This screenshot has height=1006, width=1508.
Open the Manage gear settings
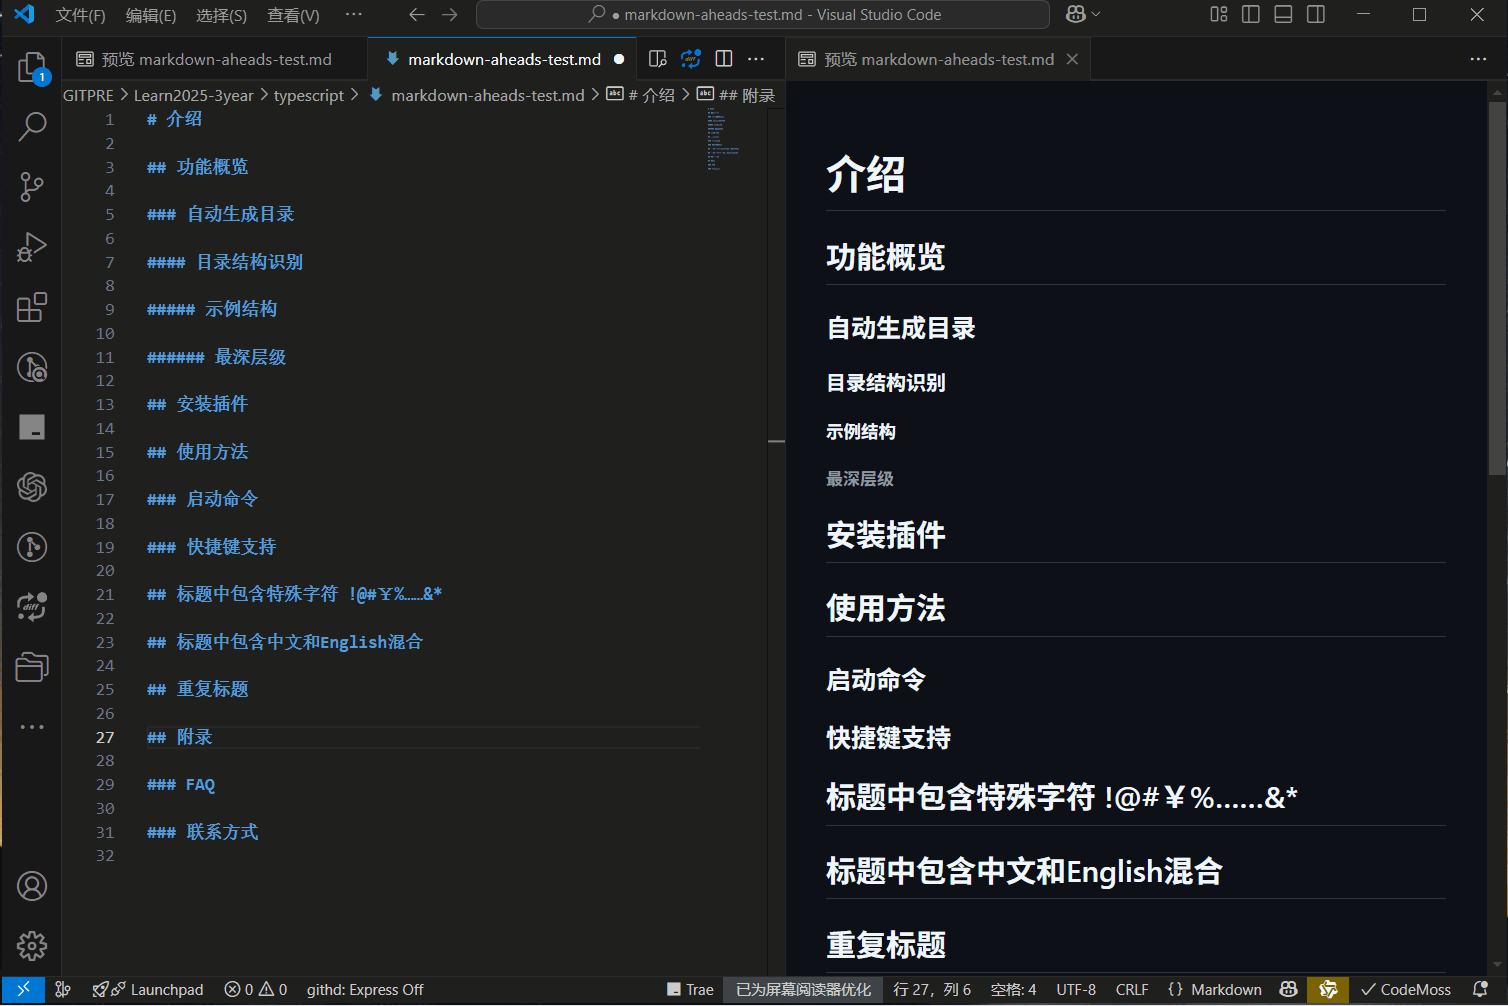pyautogui.click(x=32, y=946)
